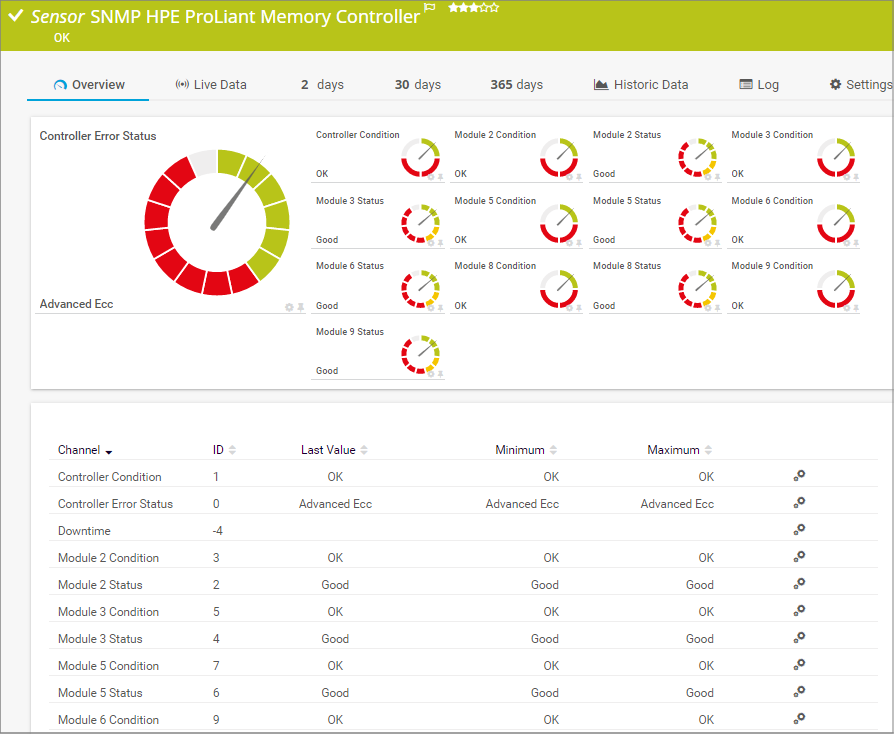Viewport: 894px width, 734px height.
Task: Open channel settings gear for Downtime row
Action: pos(799,531)
